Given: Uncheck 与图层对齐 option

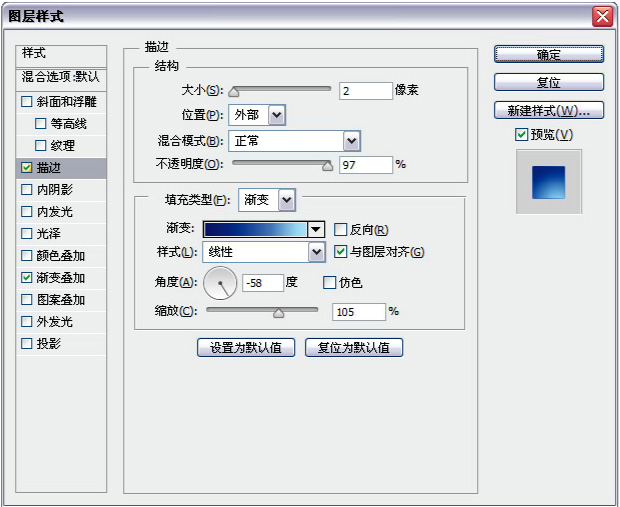Looking at the screenshot, I should [x=341, y=252].
